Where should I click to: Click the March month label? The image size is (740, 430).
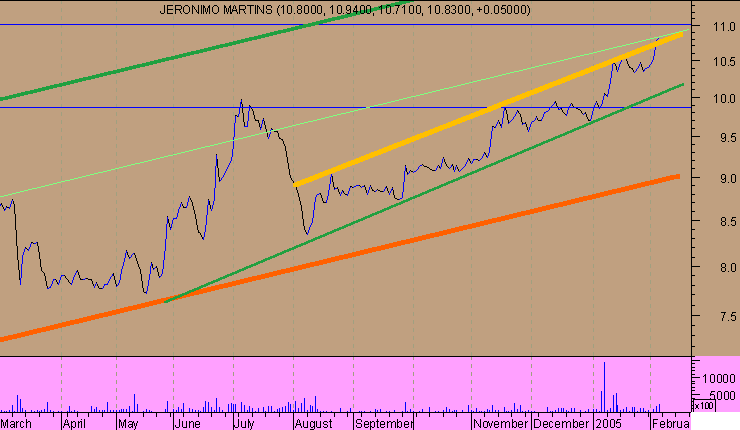click(16, 423)
